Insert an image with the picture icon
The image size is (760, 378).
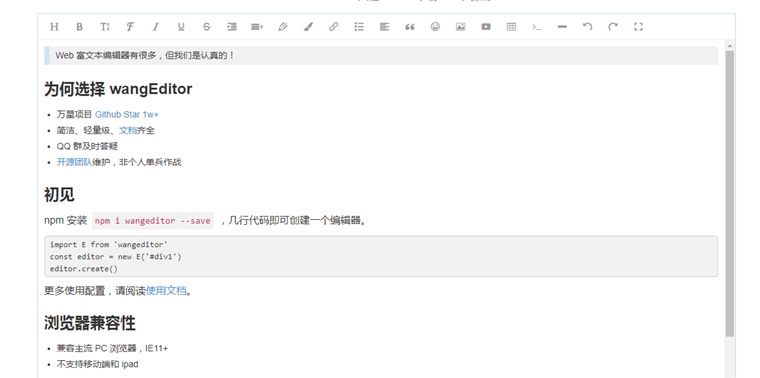point(460,27)
